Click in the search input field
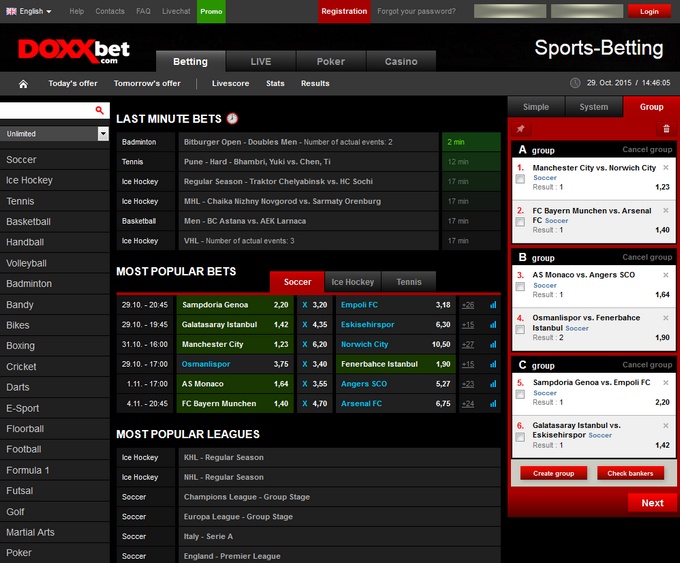680x563 pixels. (47, 111)
